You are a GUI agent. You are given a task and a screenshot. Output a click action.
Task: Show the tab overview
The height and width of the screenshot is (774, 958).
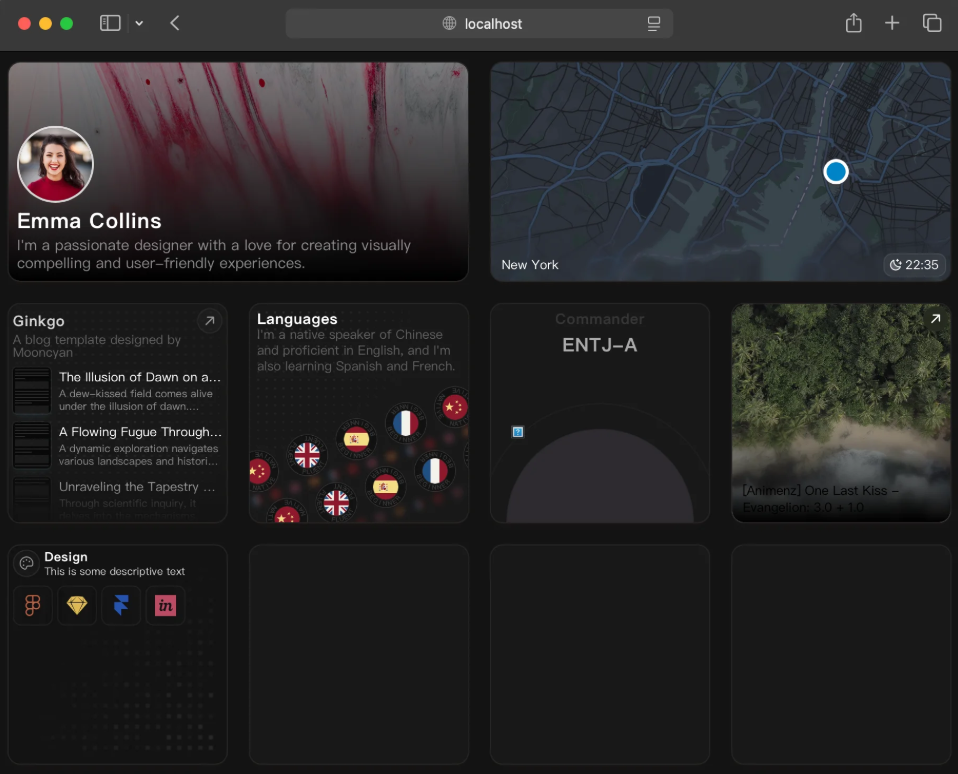click(932, 23)
